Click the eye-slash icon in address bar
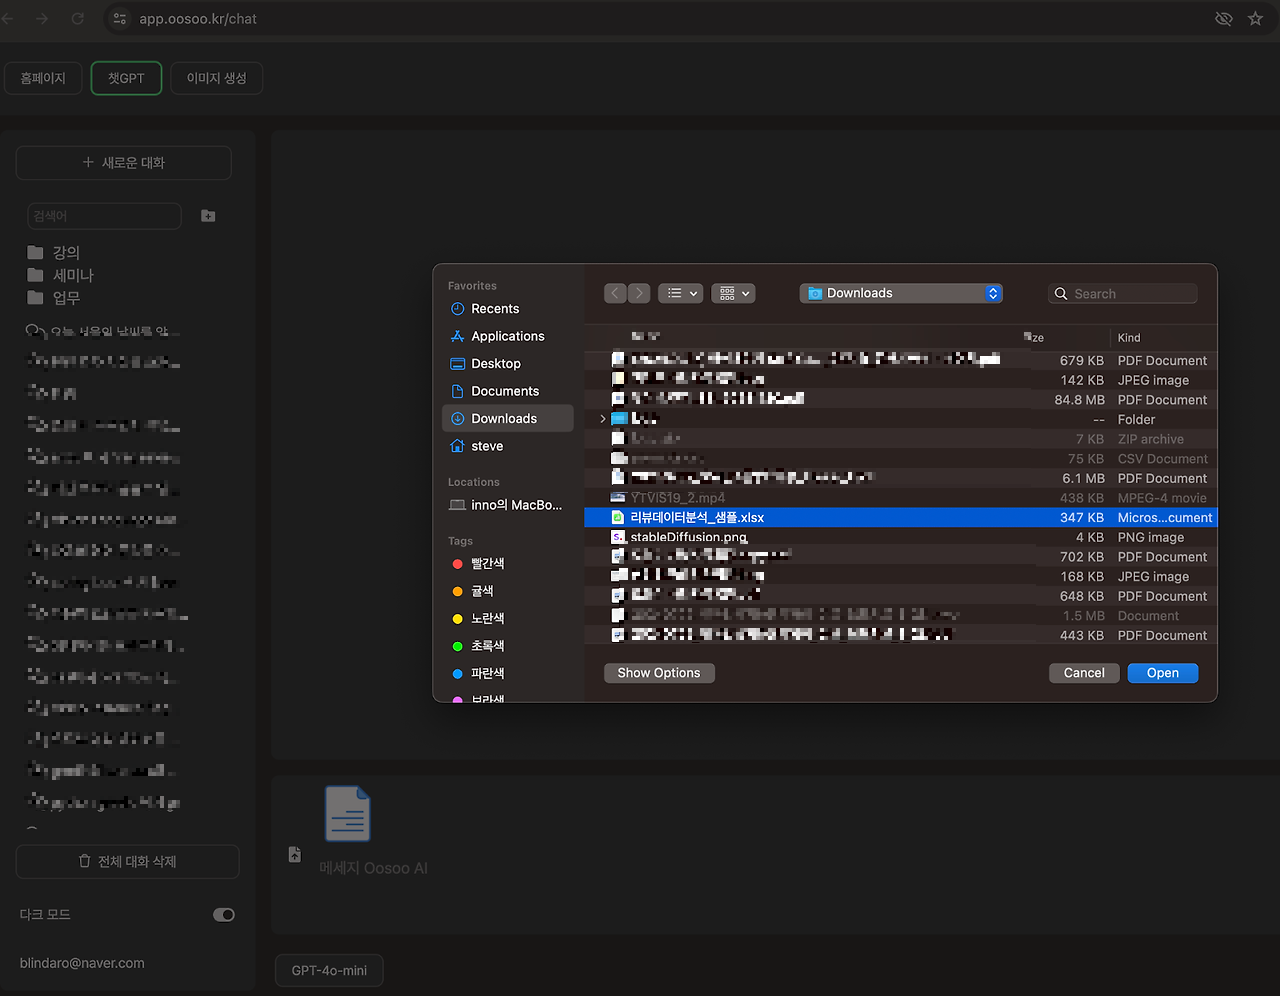This screenshot has width=1280, height=996. [x=1223, y=19]
